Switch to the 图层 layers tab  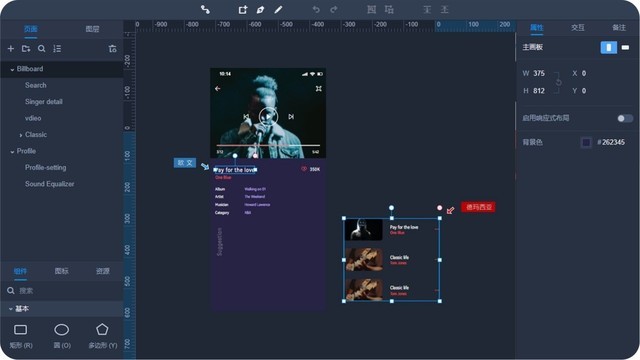pos(92,29)
